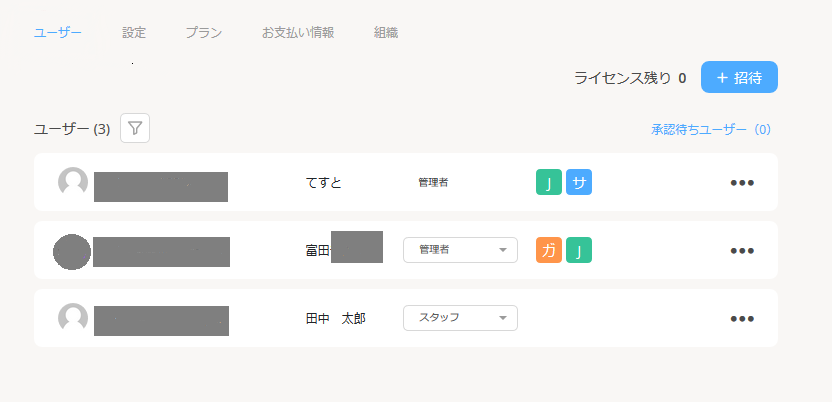This screenshot has width=832, height=402.
Task: Click the green J badge in 富田 row
Action: tap(579, 250)
